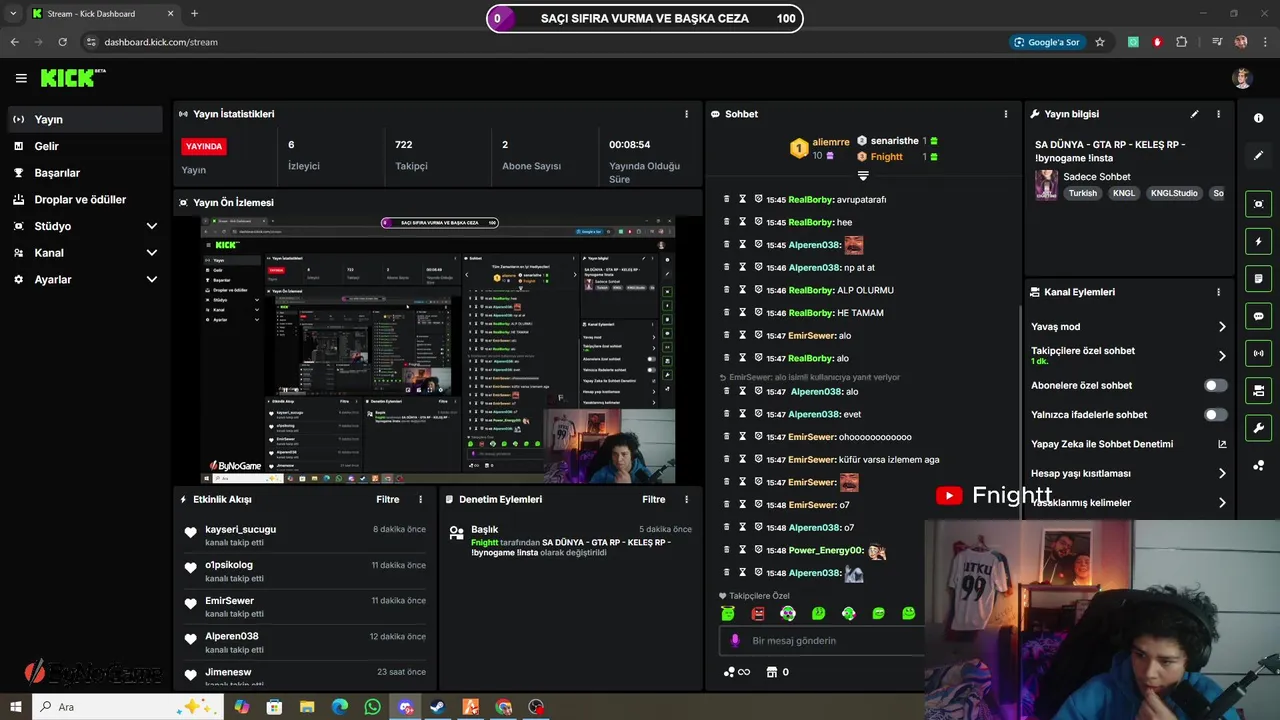
Task: Open Yayın İstatistikleri three-dot menu
Action: 686,114
